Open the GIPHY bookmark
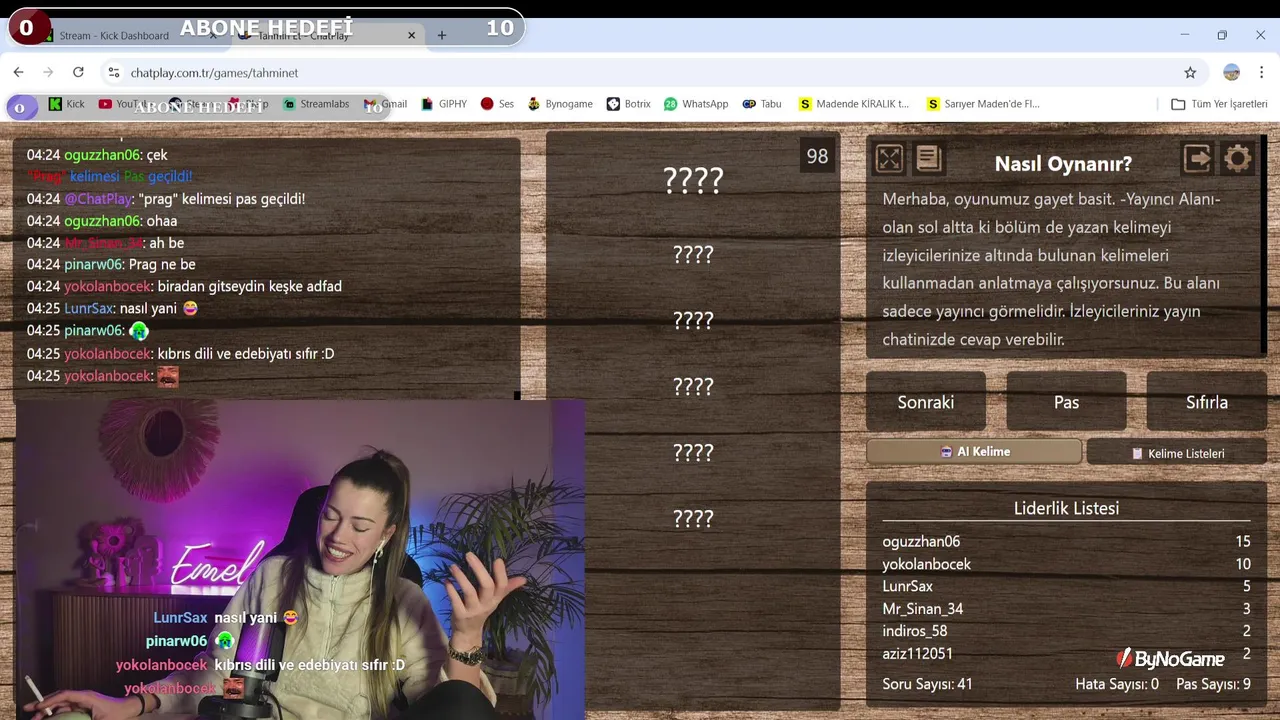Image resolution: width=1280 pixels, height=720 pixels. [x=444, y=104]
